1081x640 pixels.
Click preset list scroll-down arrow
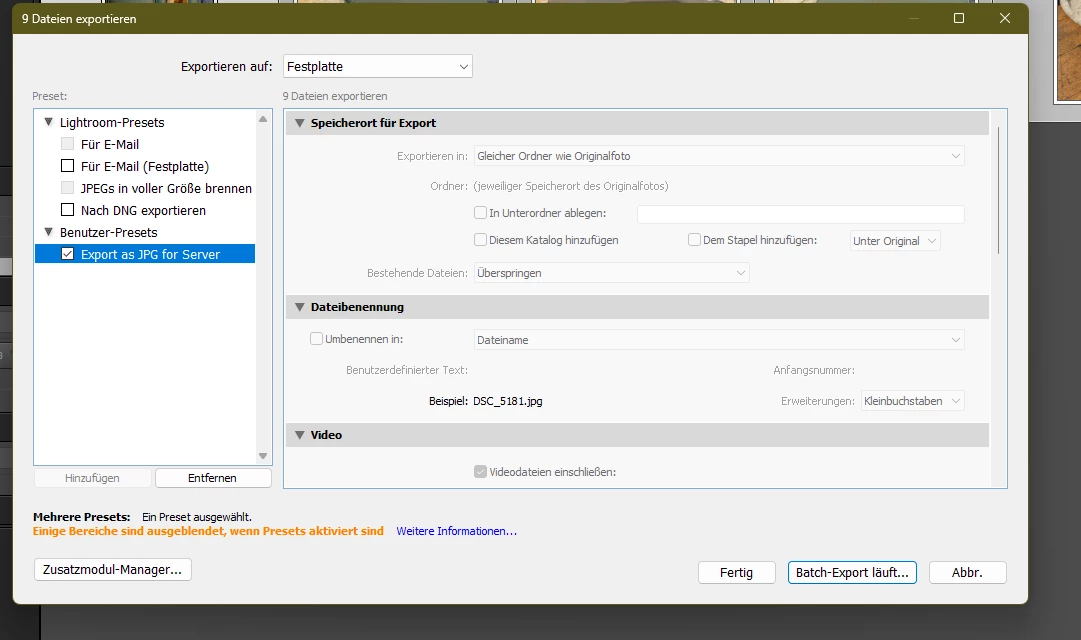point(263,456)
